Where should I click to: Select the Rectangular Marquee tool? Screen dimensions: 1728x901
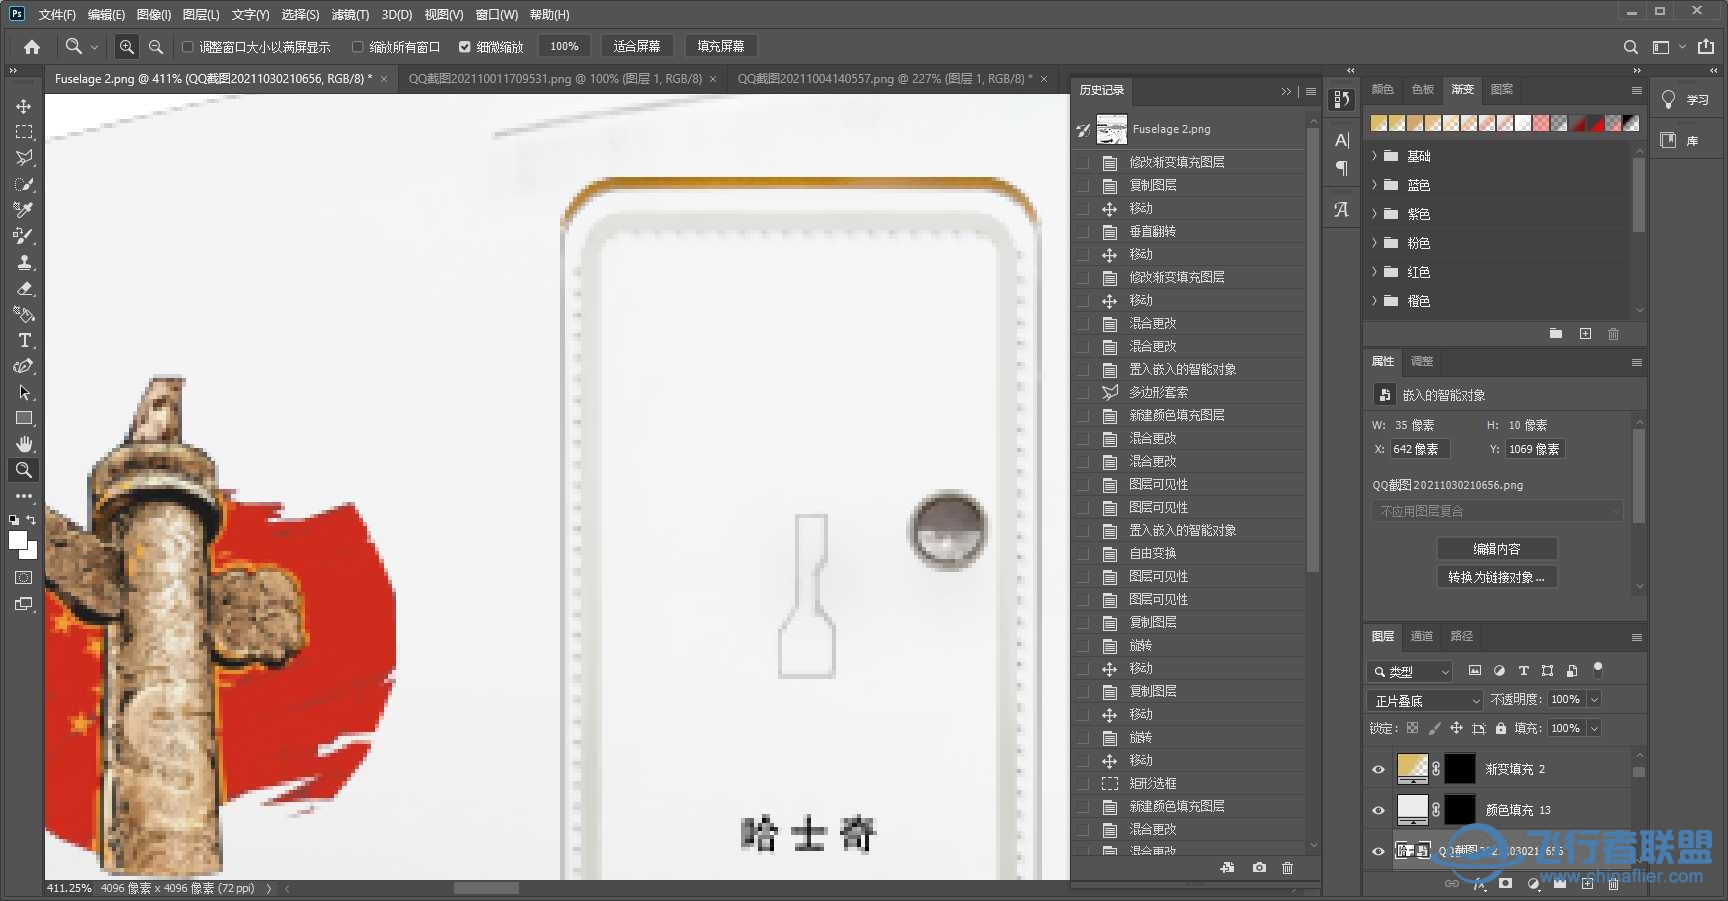[23, 131]
